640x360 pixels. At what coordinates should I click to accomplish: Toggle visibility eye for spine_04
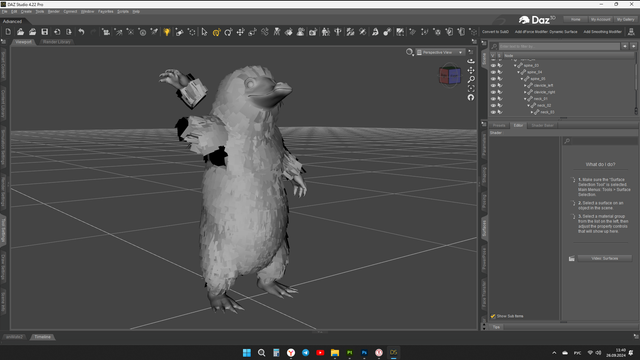[x=493, y=72]
